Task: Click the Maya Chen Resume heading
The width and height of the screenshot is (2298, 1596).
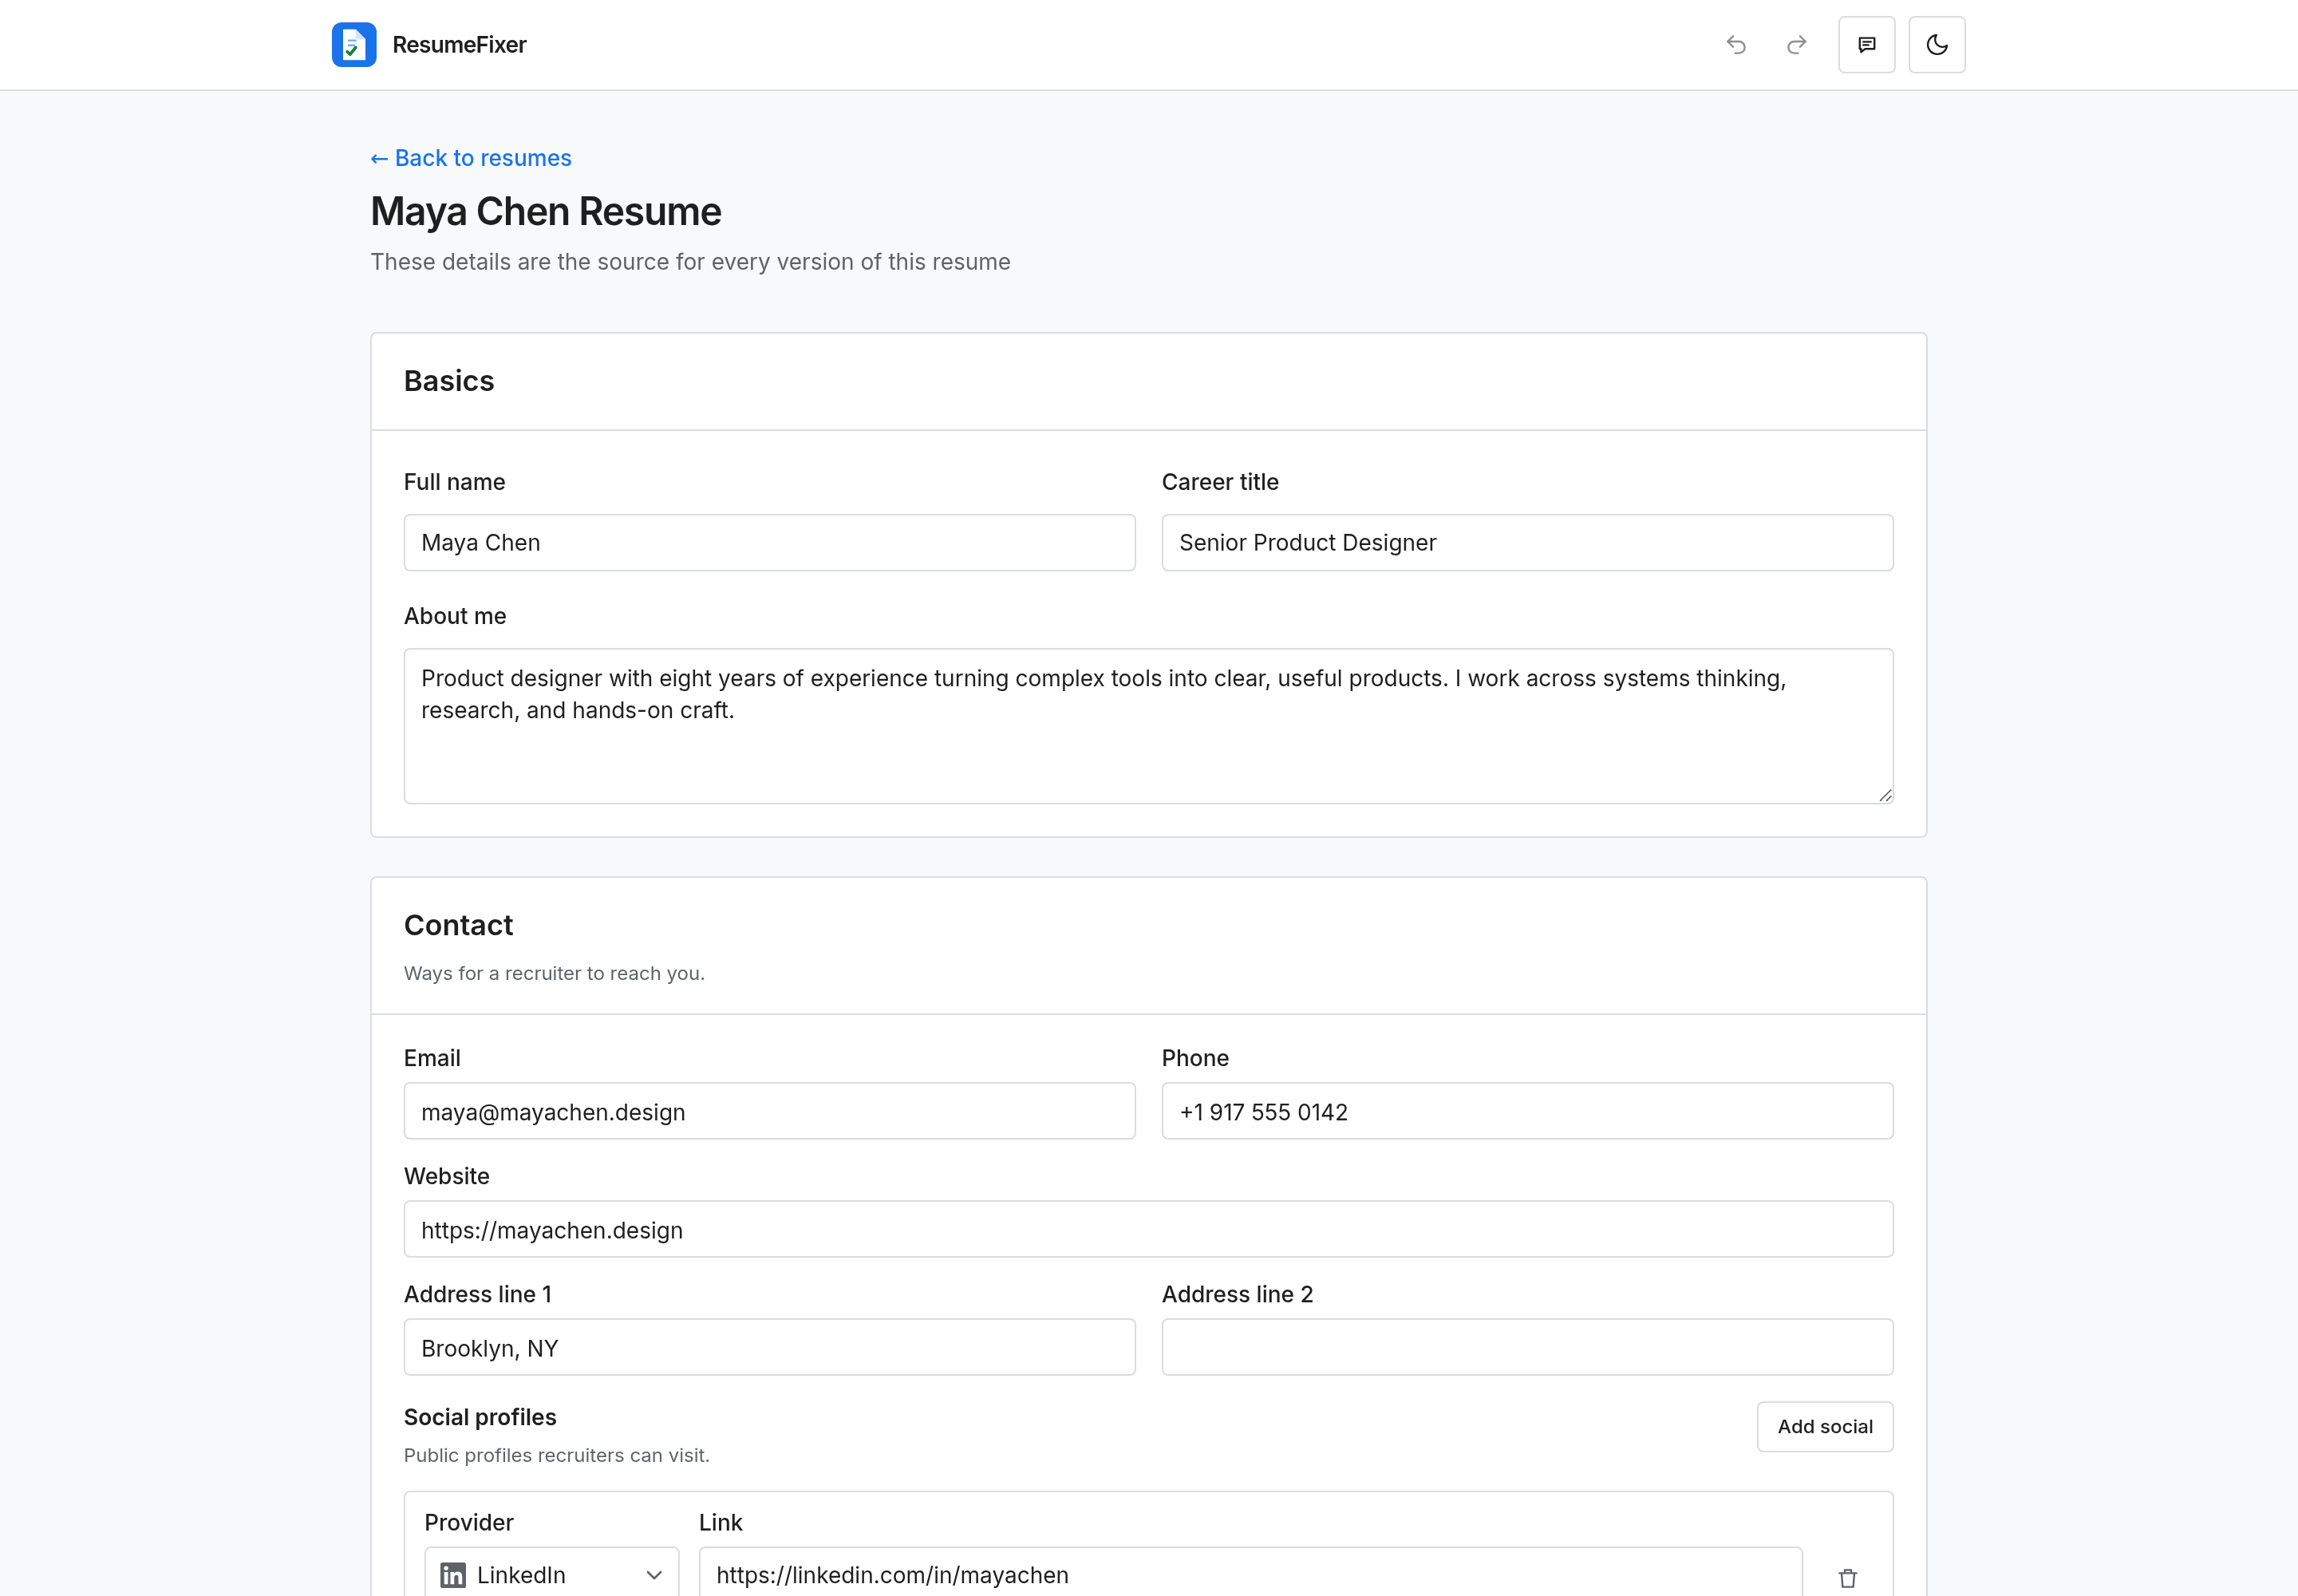Action: click(546, 212)
